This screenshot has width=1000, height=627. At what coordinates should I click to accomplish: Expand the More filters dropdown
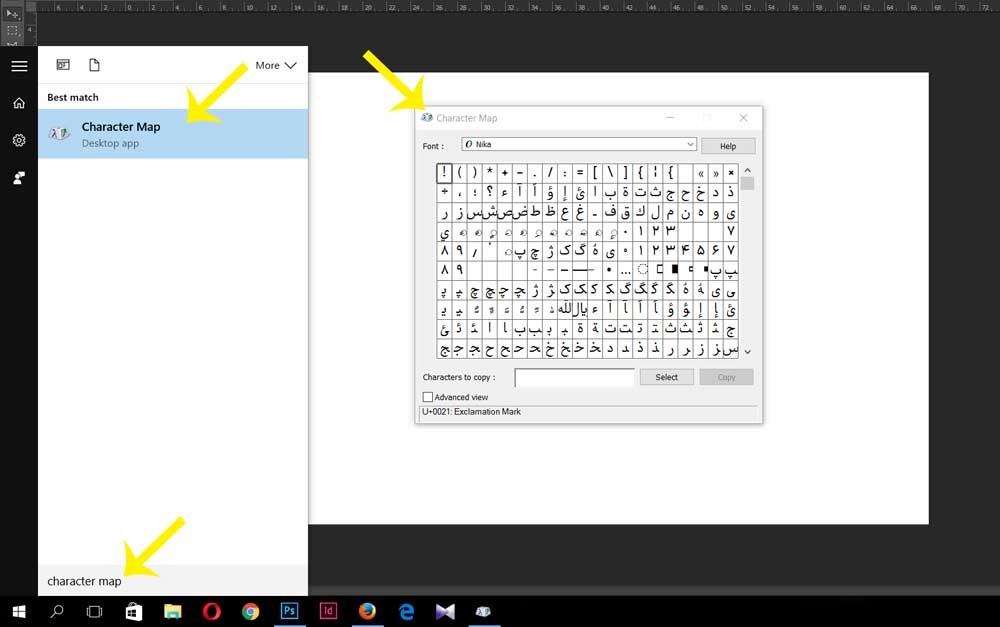pyautogui.click(x=276, y=65)
